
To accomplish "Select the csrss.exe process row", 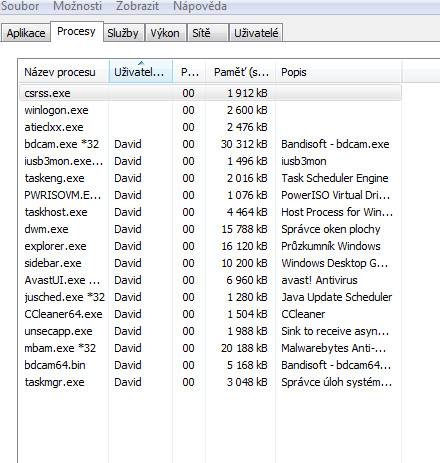I will tap(210, 93).
